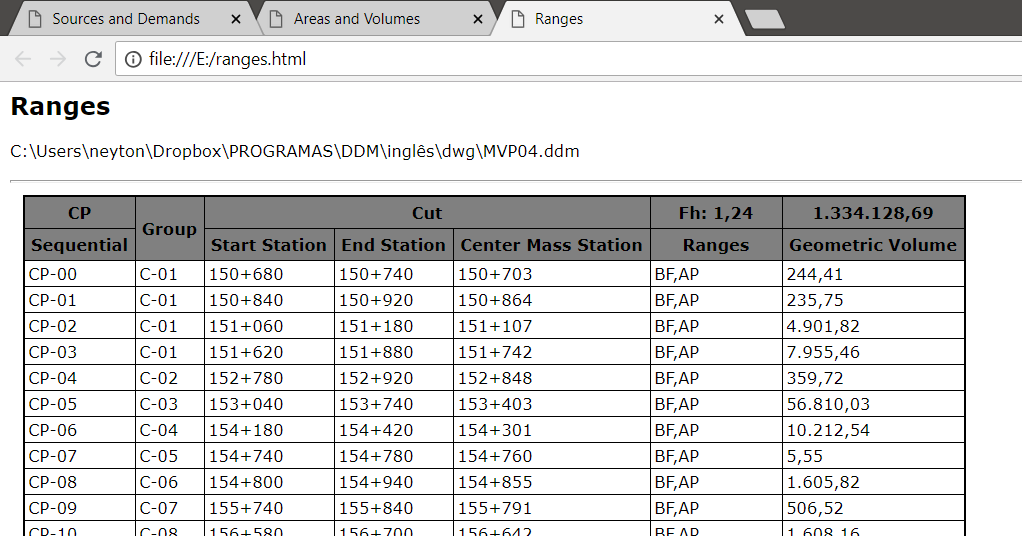This screenshot has height=536, width=1022.
Task: Close the Sources and Demands tab
Action: tap(236, 19)
